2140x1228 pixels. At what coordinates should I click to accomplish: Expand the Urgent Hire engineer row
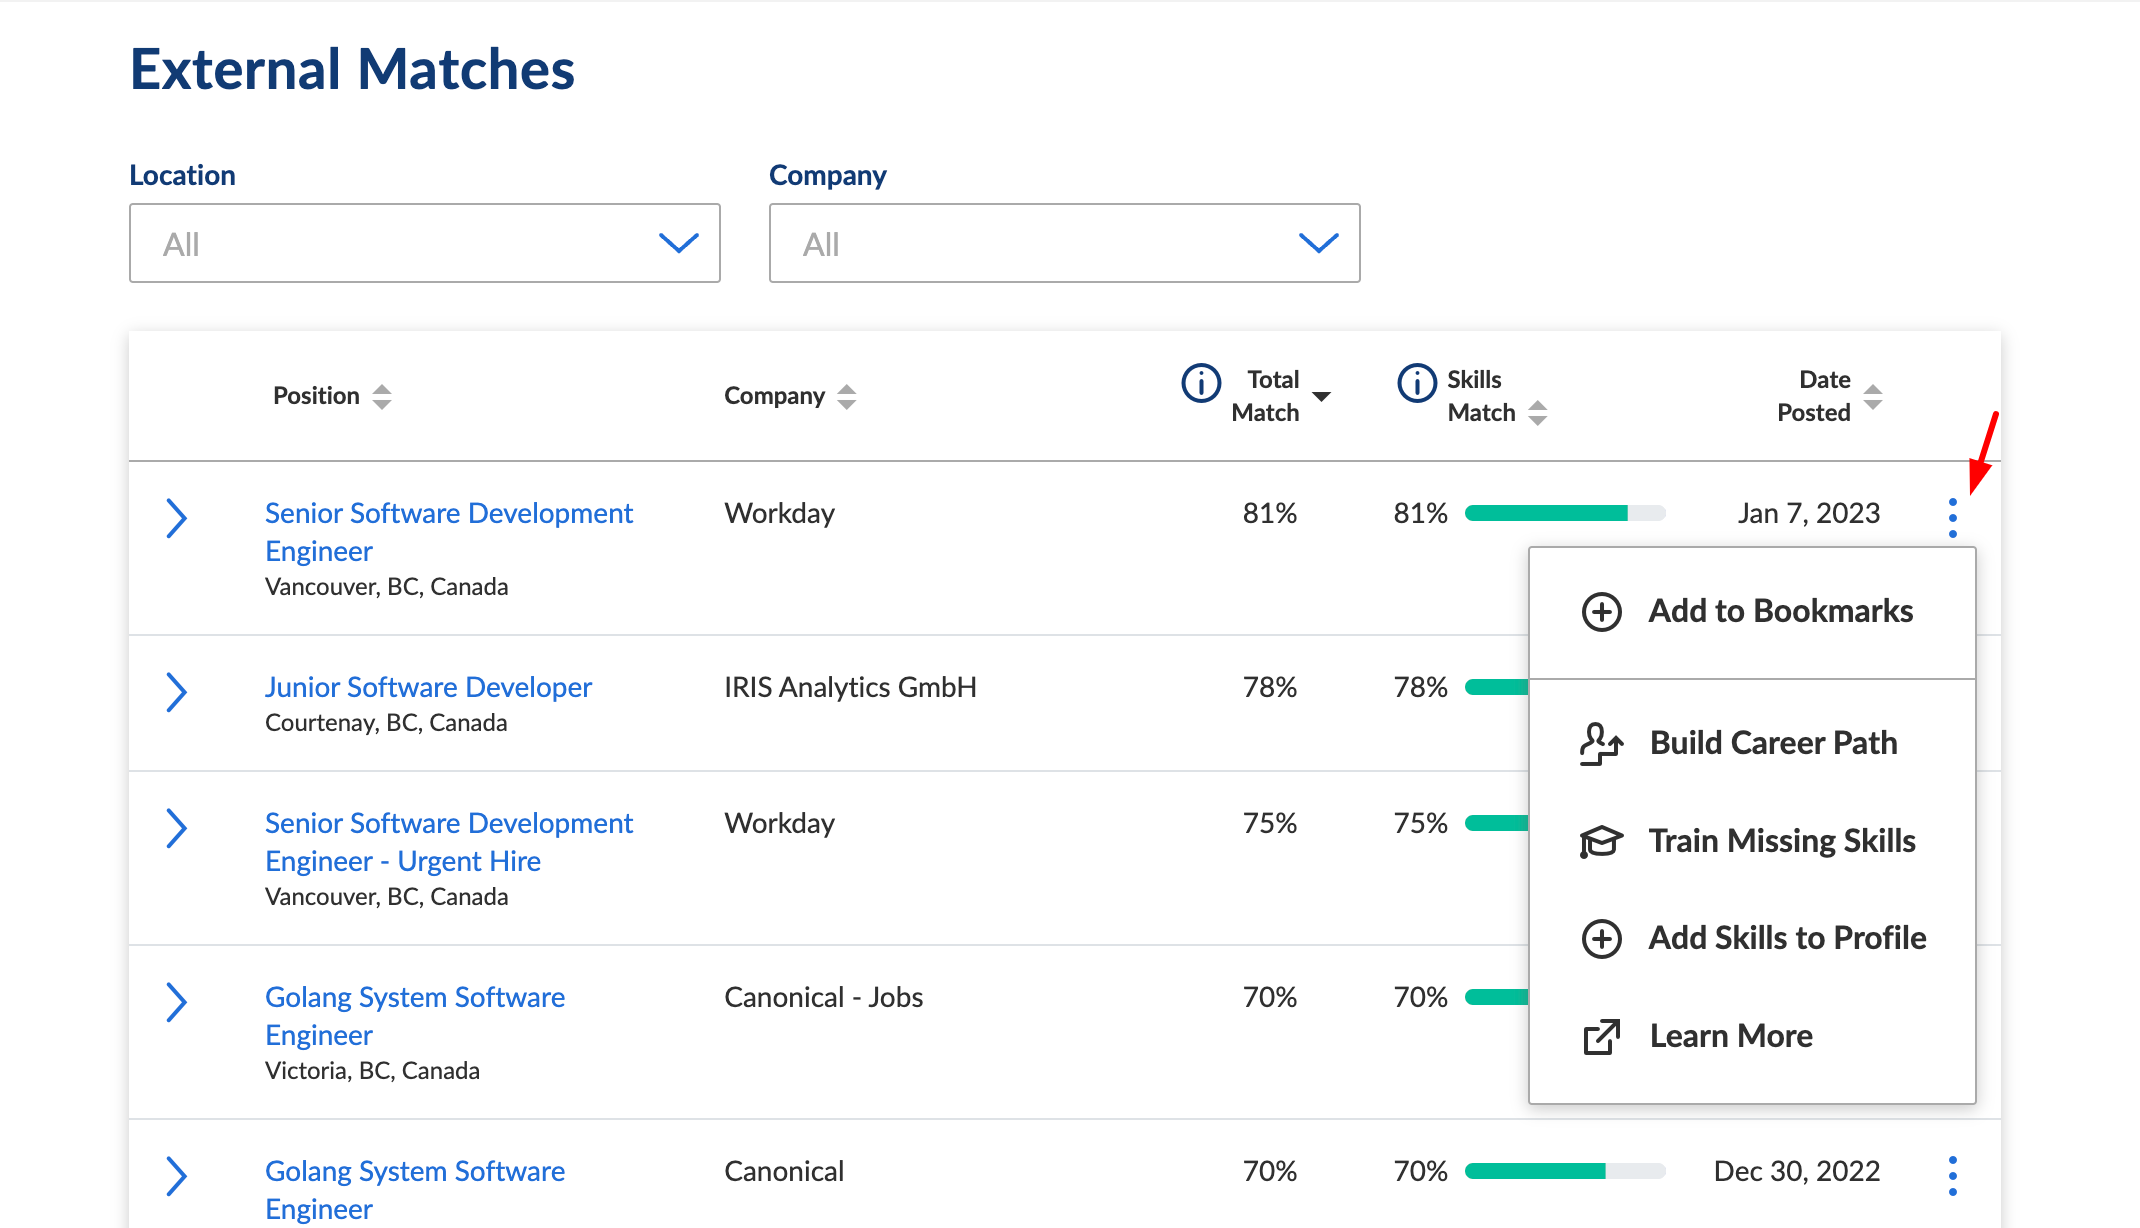point(176,828)
